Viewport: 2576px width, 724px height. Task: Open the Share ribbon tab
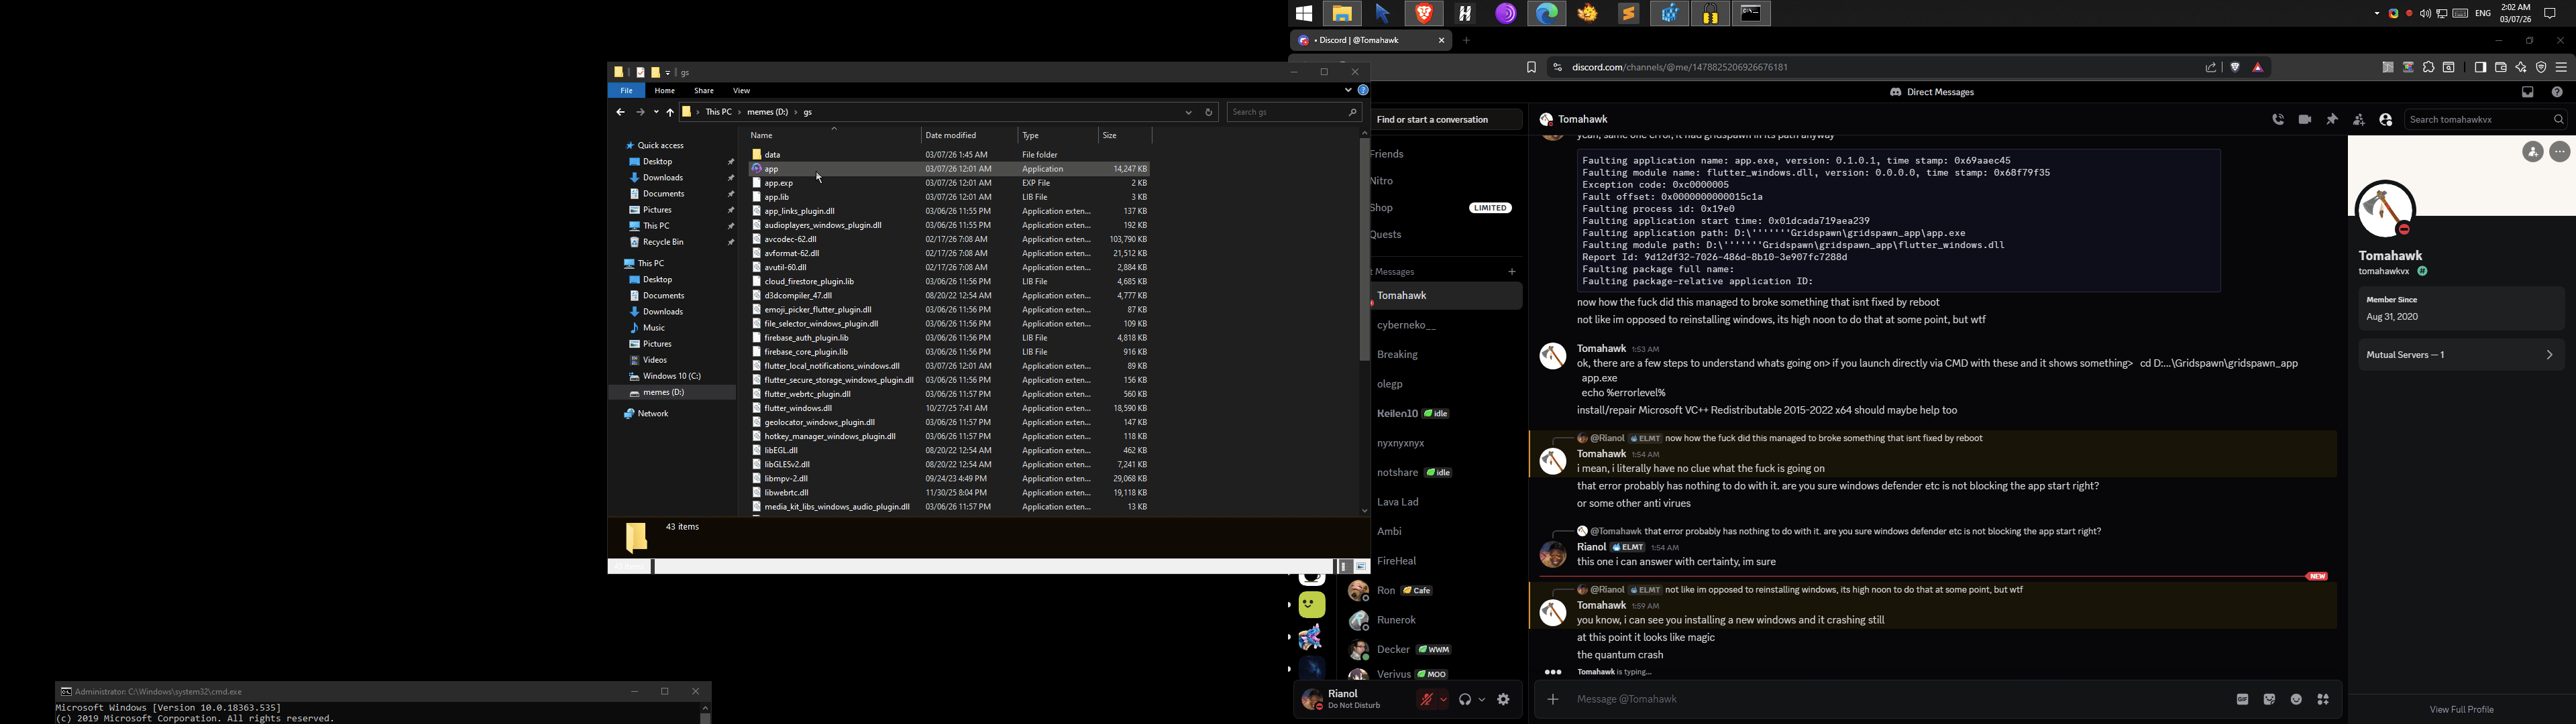pyautogui.click(x=704, y=91)
